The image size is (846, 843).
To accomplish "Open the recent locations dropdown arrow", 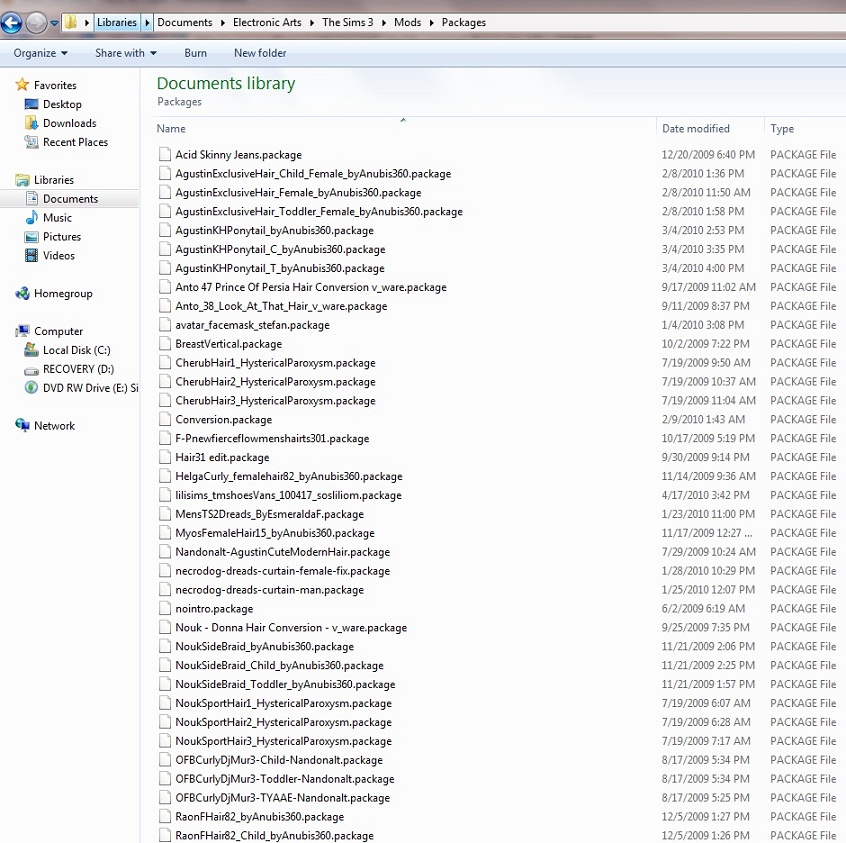I will tap(54, 23).
